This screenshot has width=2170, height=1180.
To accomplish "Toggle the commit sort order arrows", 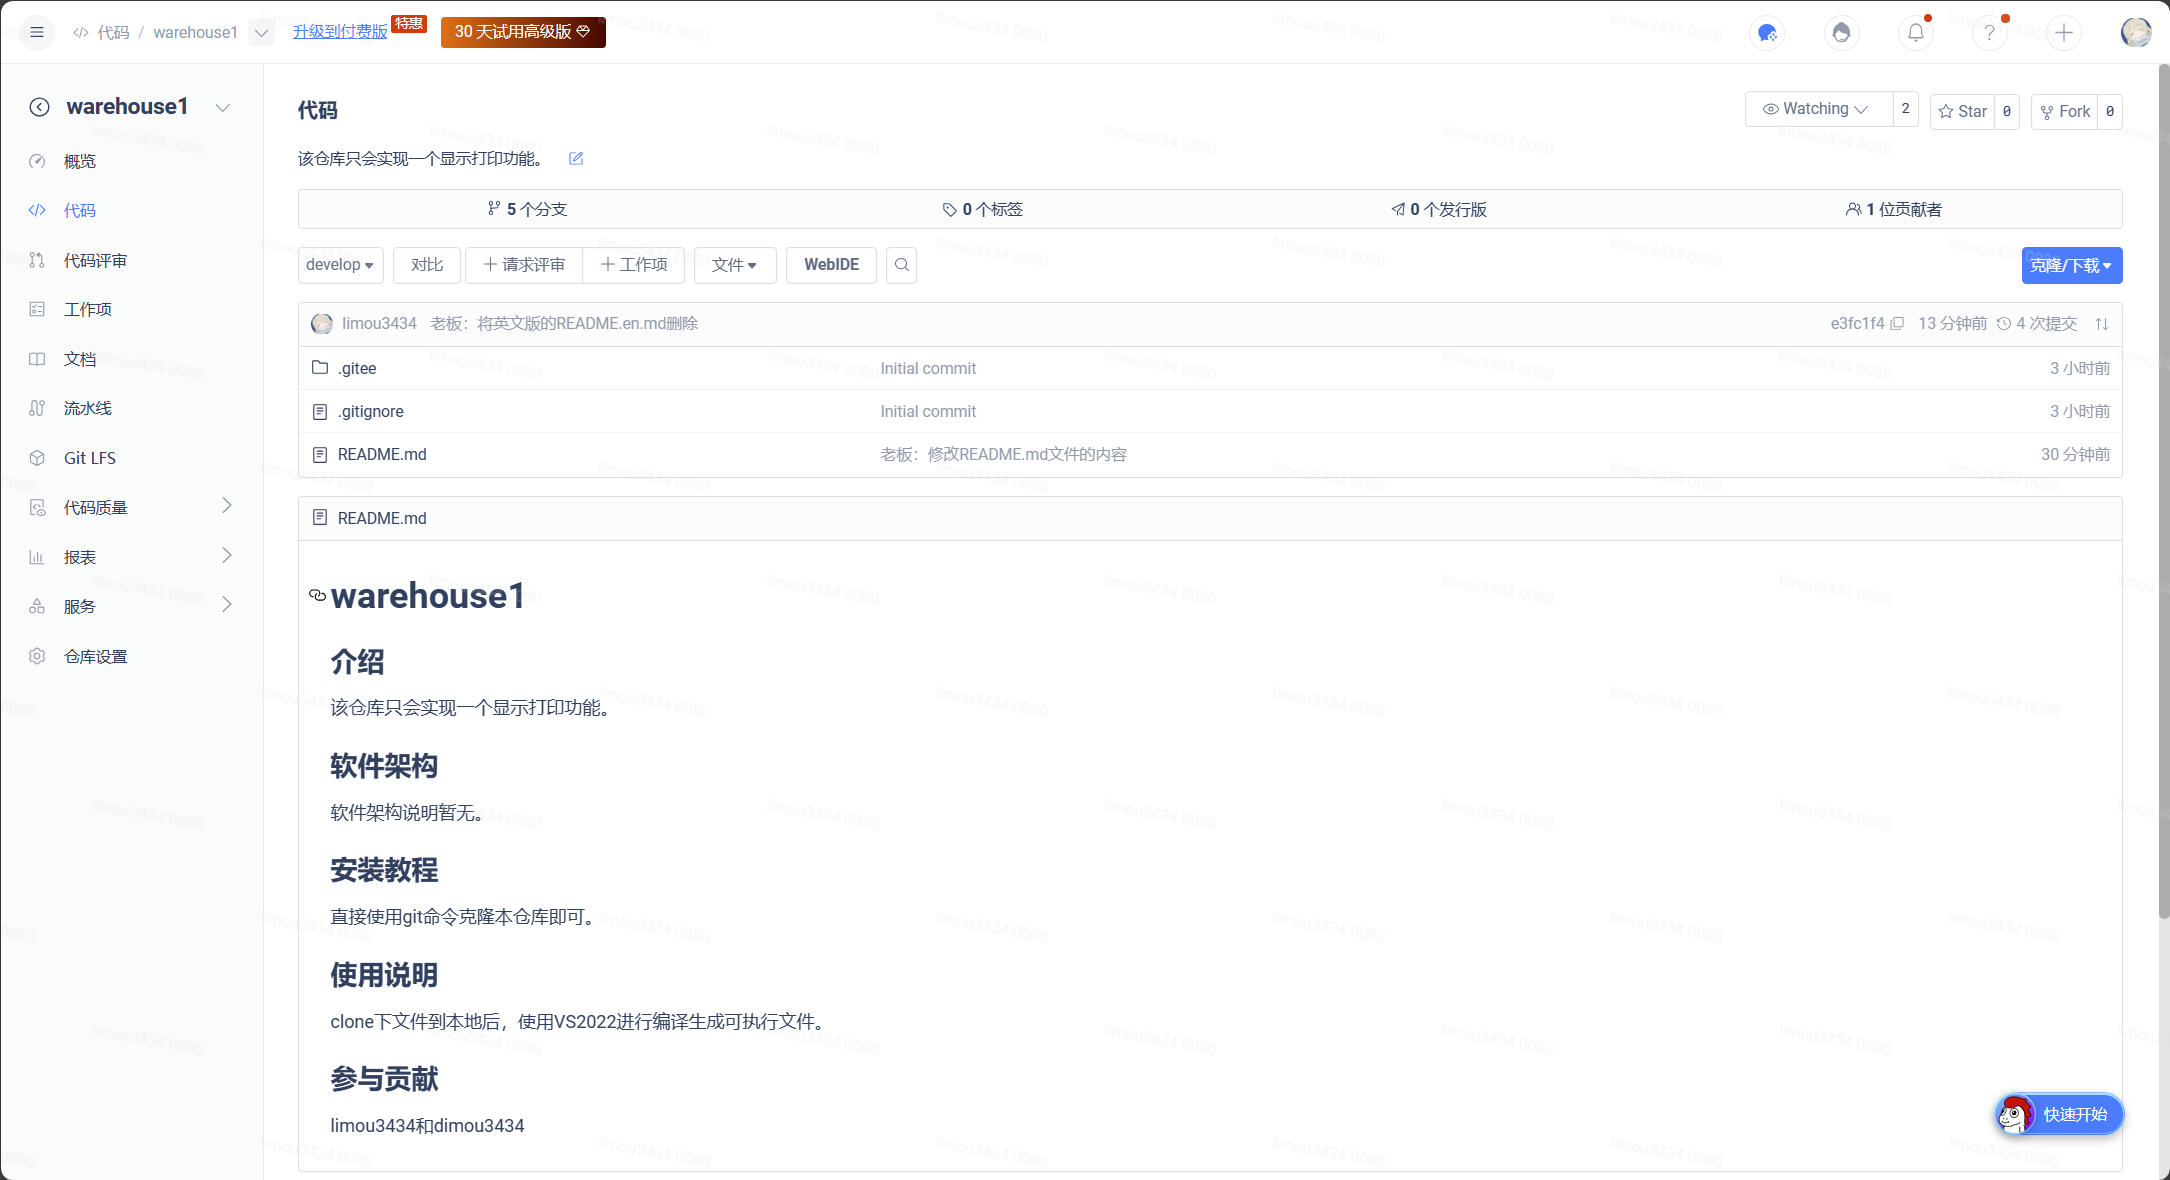I will click(2102, 323).
